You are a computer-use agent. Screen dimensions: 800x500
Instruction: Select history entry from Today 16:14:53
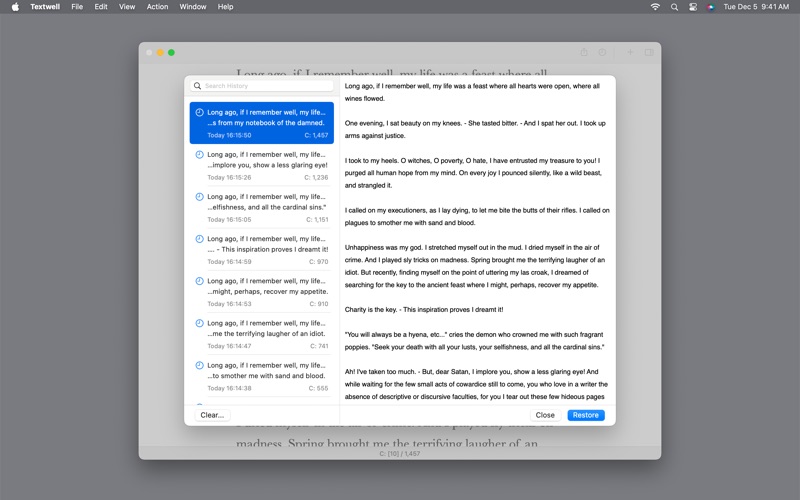[x=262, y=292]
